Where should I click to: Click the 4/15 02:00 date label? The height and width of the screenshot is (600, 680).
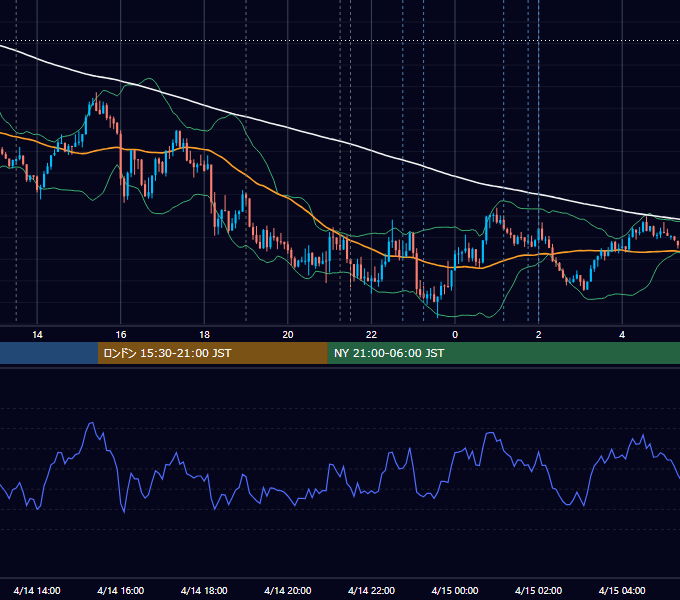(x=539, y=590)
